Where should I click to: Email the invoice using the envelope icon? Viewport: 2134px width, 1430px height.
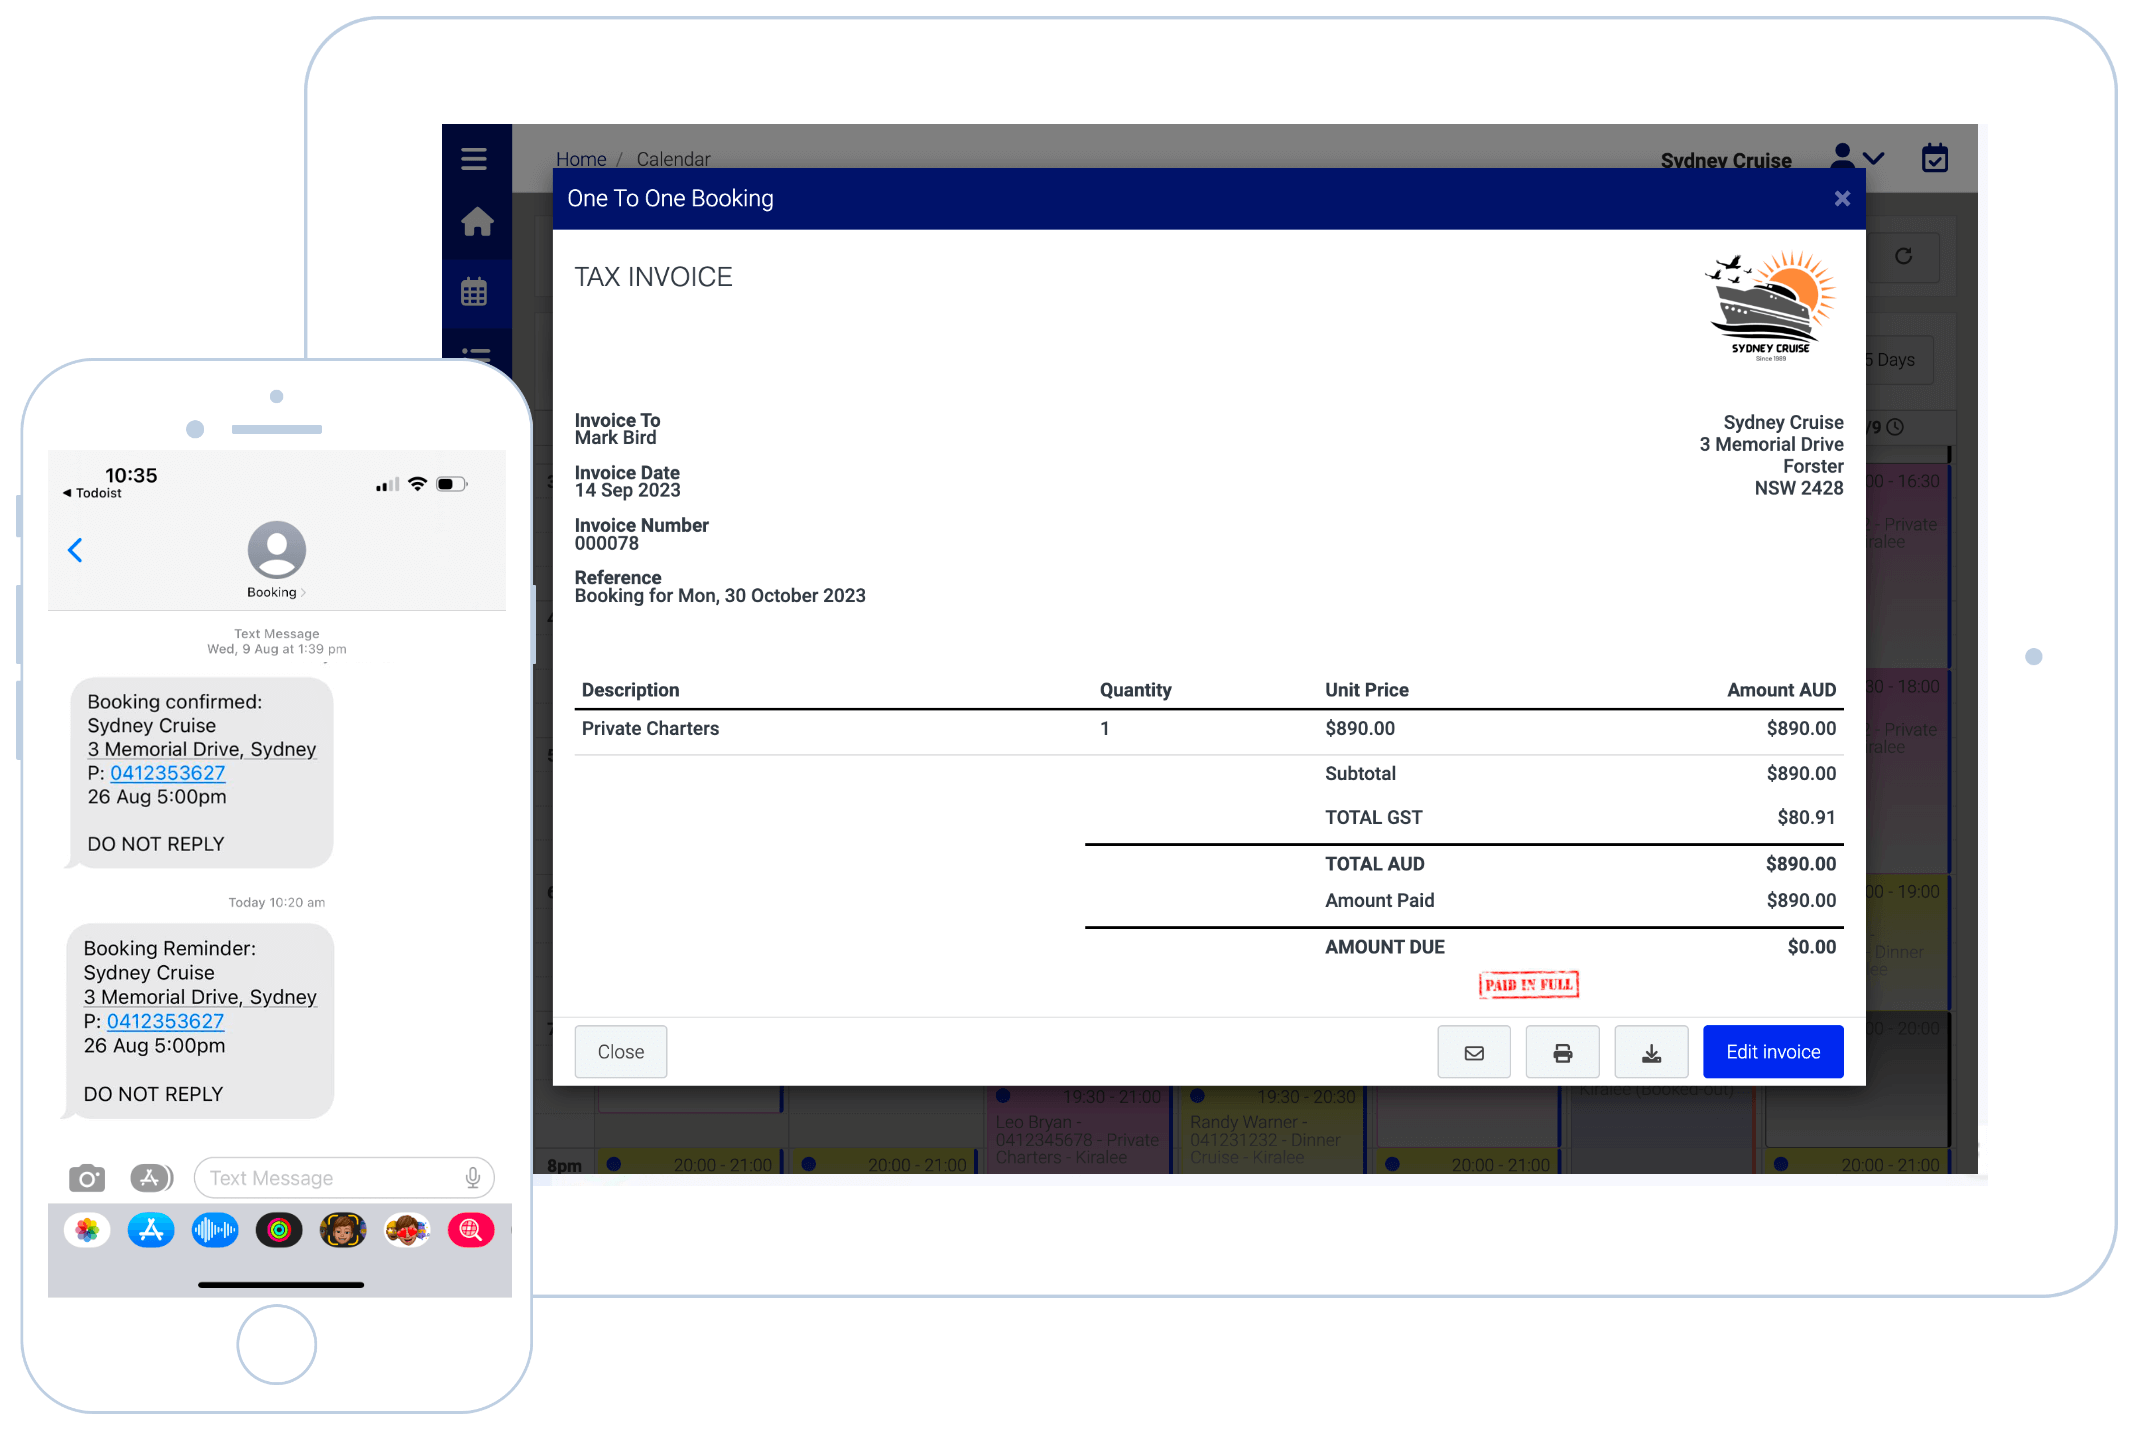[x=1474, y=1051]
